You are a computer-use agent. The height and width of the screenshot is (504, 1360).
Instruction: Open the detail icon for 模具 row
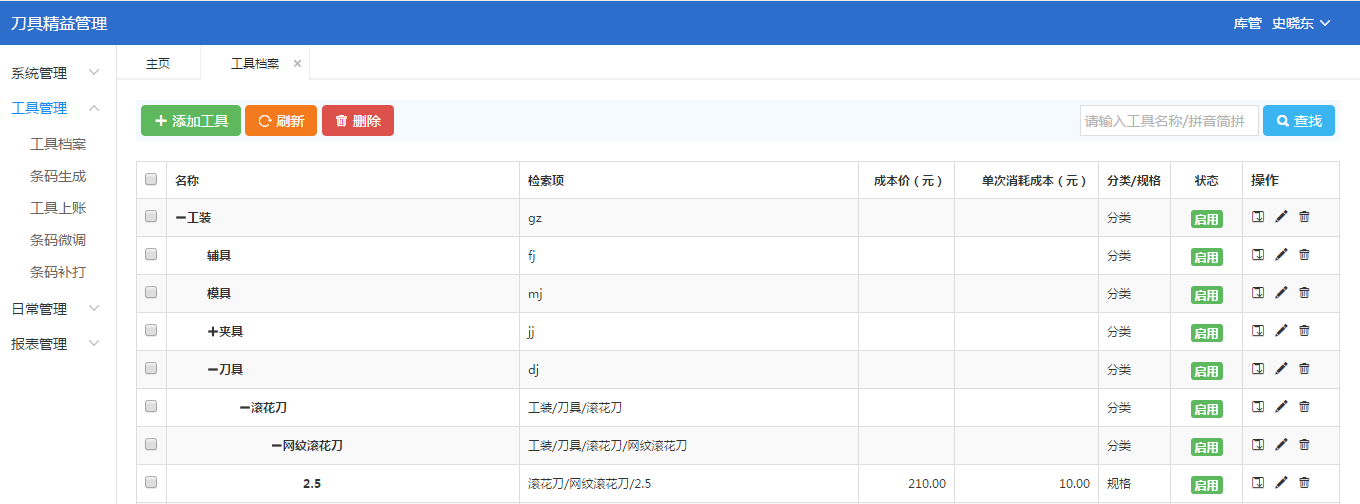(1258, 293)
